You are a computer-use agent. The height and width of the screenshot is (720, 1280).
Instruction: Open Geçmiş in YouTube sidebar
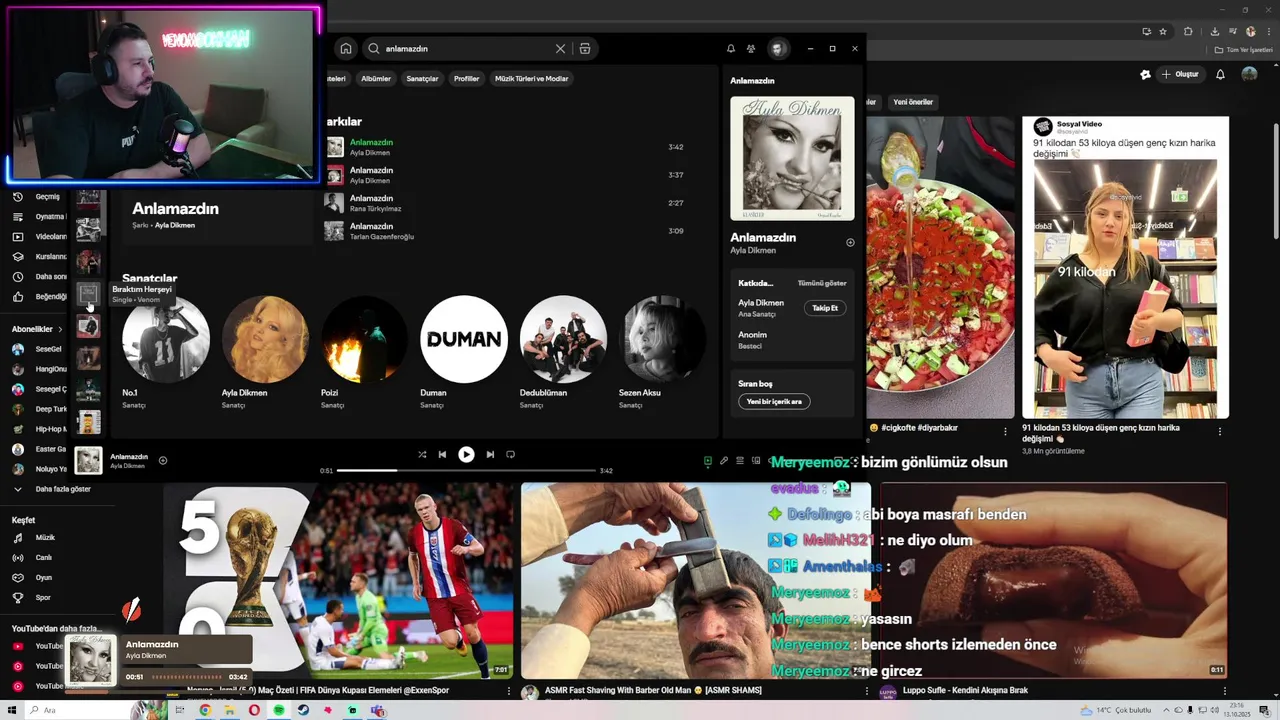pos(38,197)
